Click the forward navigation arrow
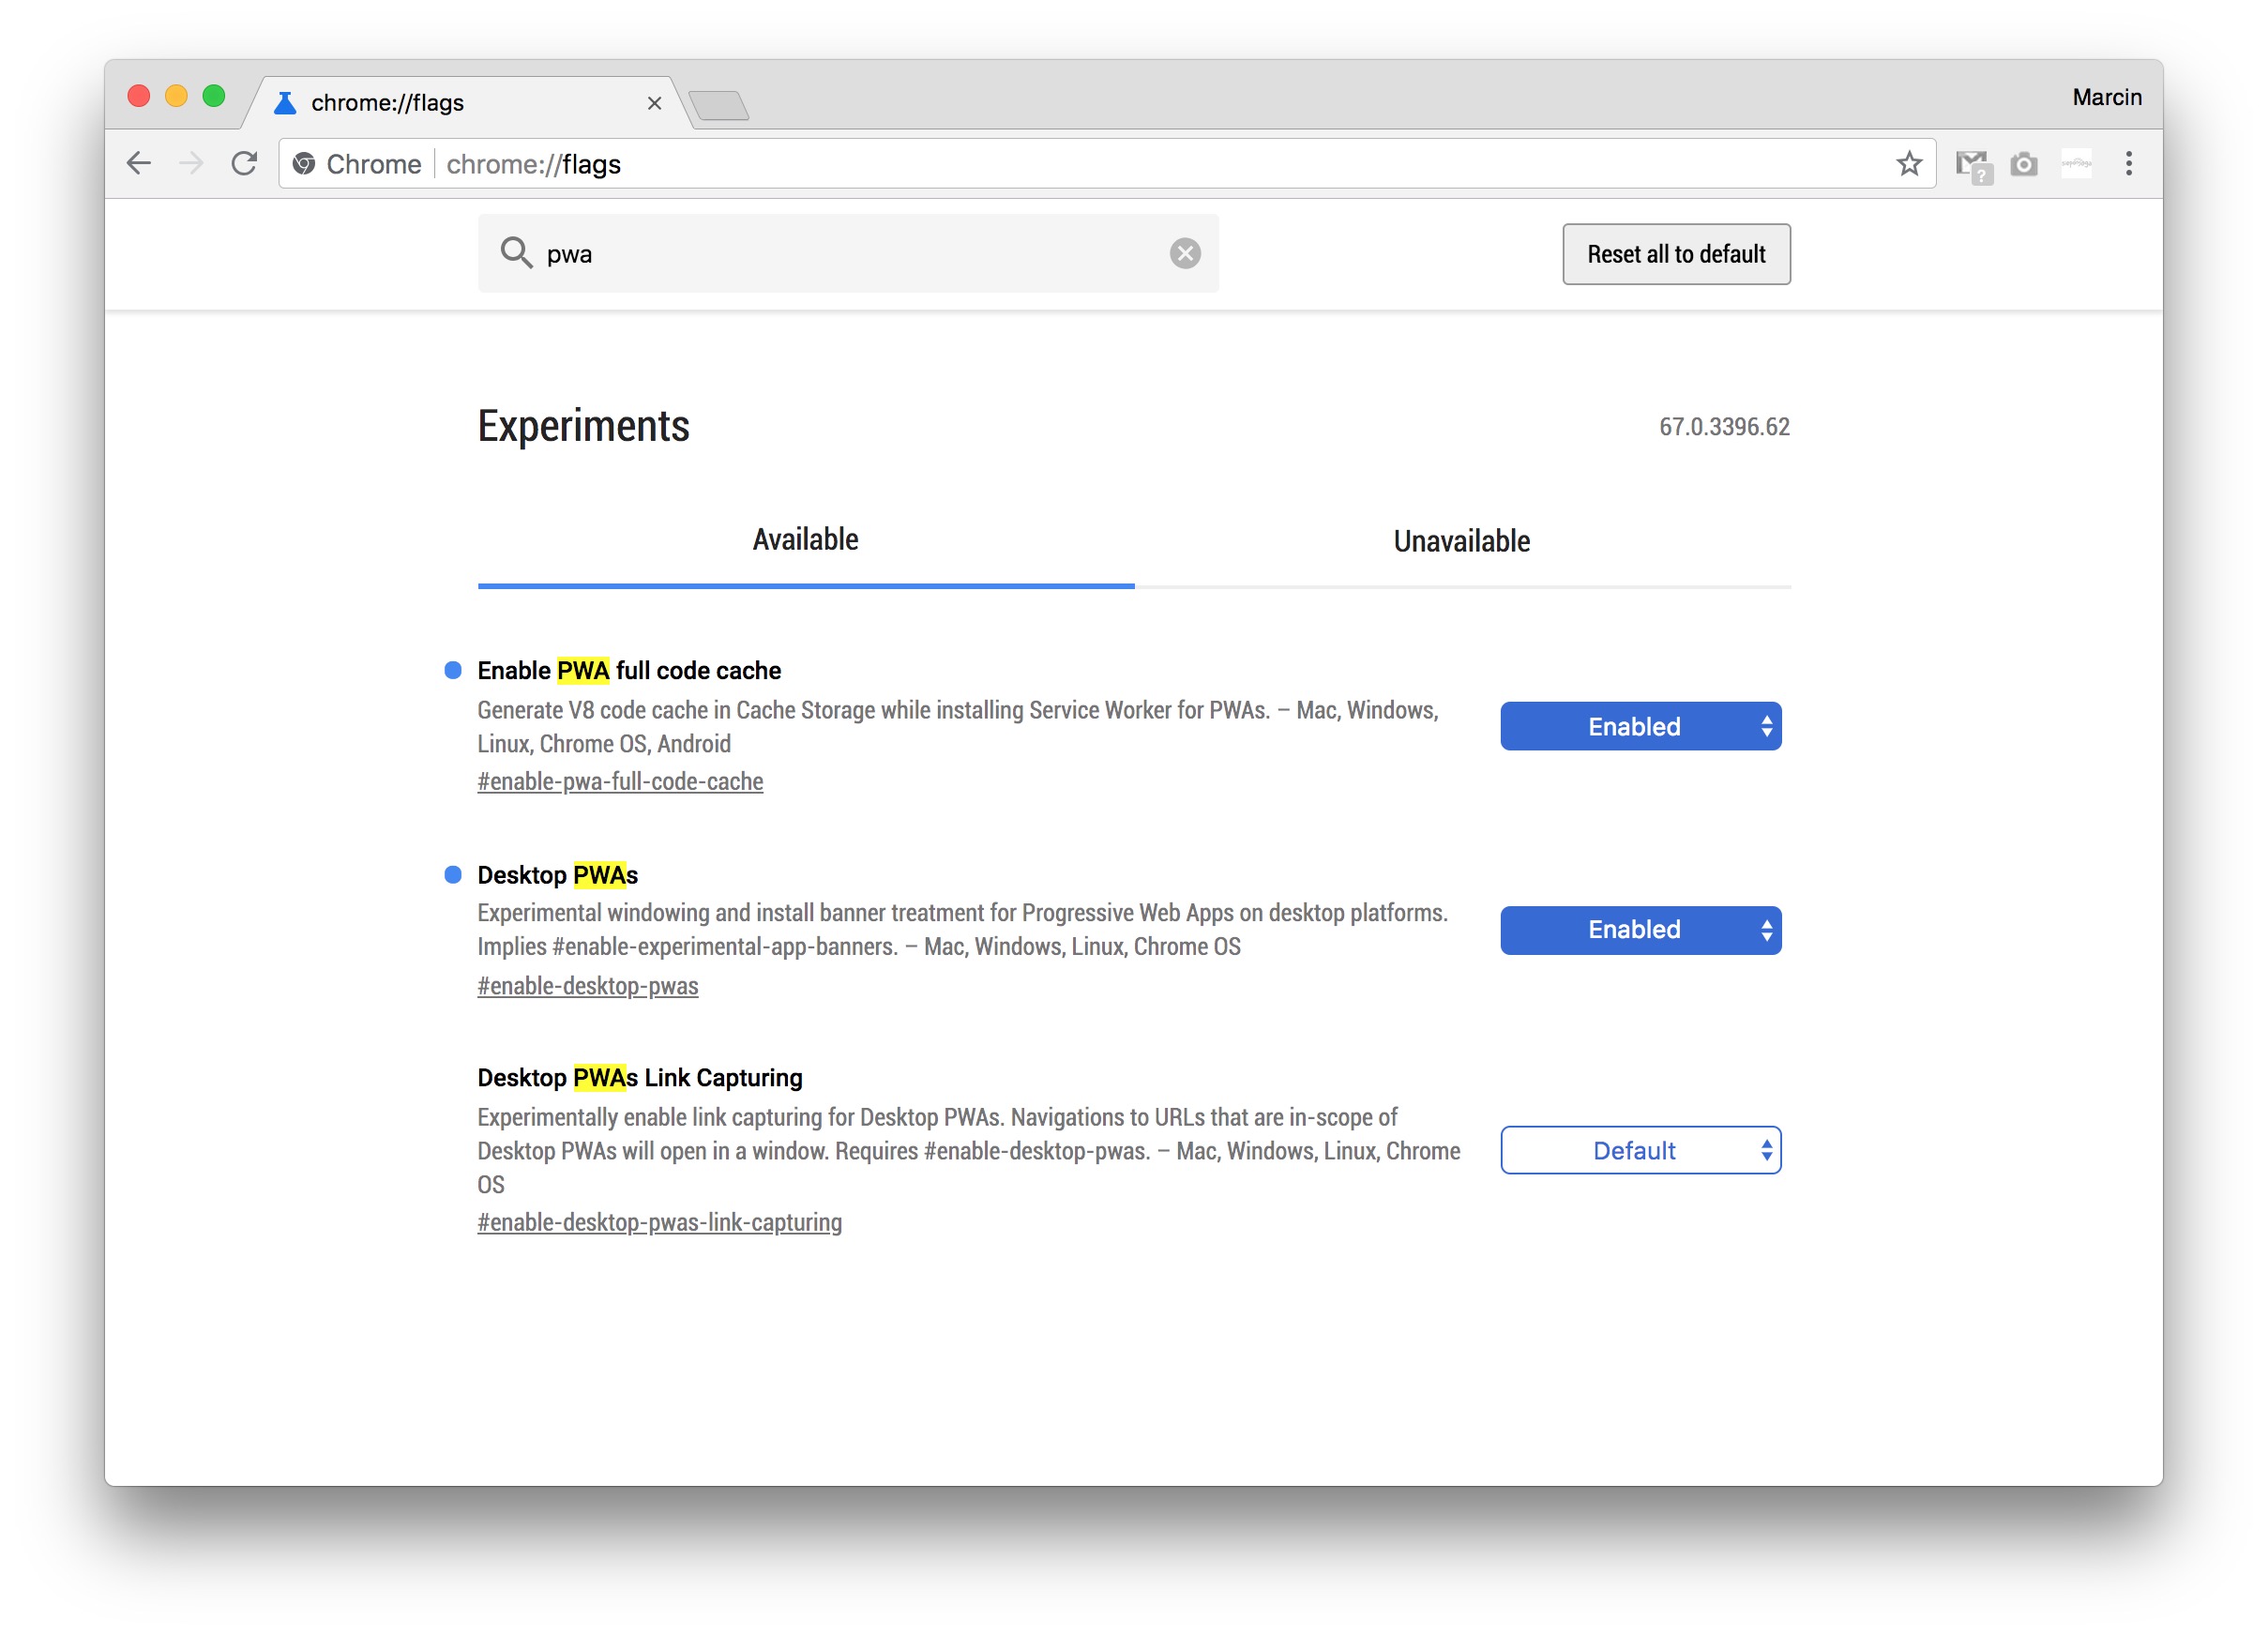Viewport: 2268px width, 1636px height. click(x=191, y=163)
